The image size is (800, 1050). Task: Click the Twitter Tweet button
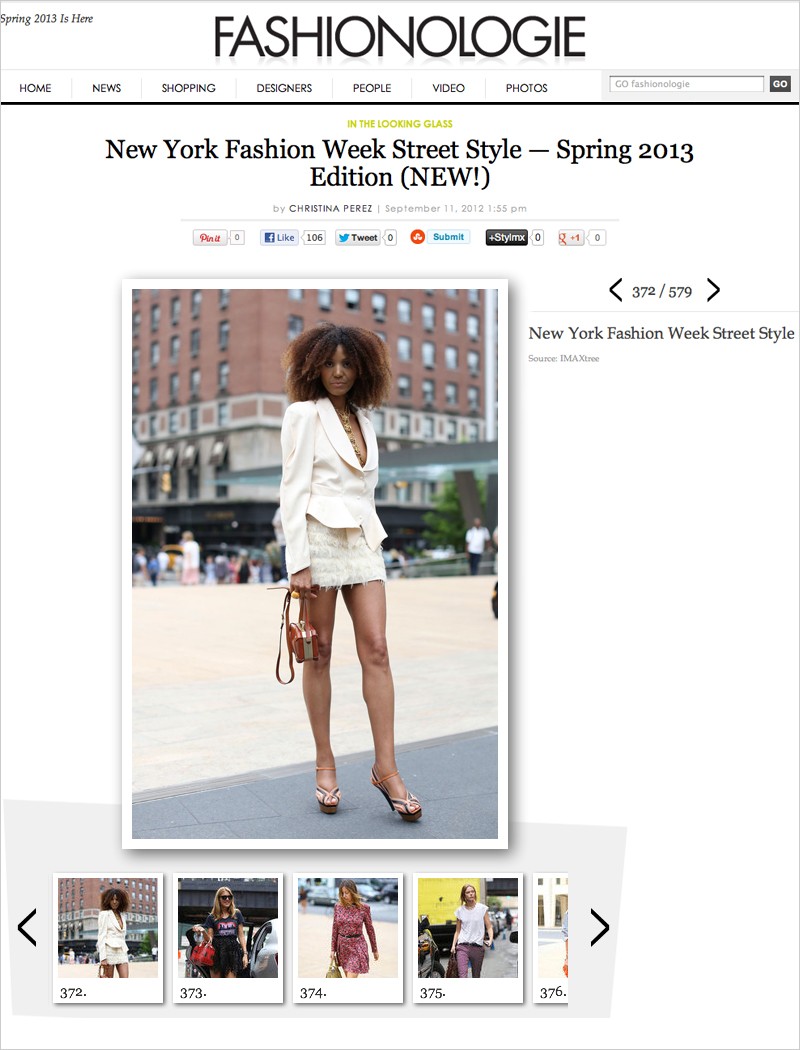pos(357,237)
